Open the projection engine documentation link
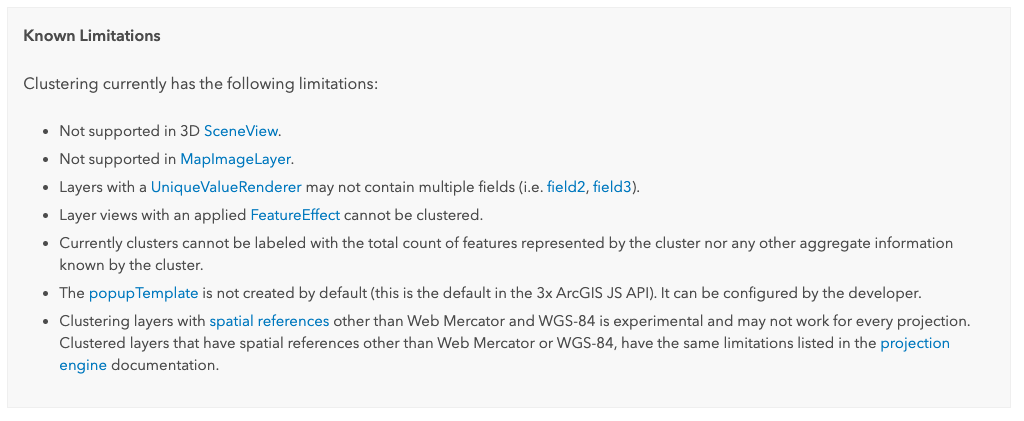This screenshot has height=421, width=1024. coord(915,343)
